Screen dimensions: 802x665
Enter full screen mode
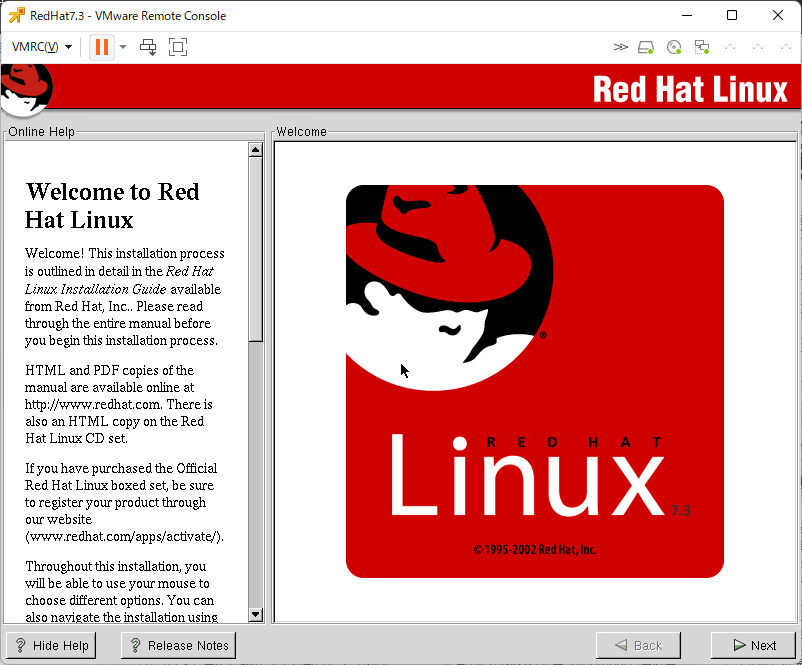(x=178, y=47)
